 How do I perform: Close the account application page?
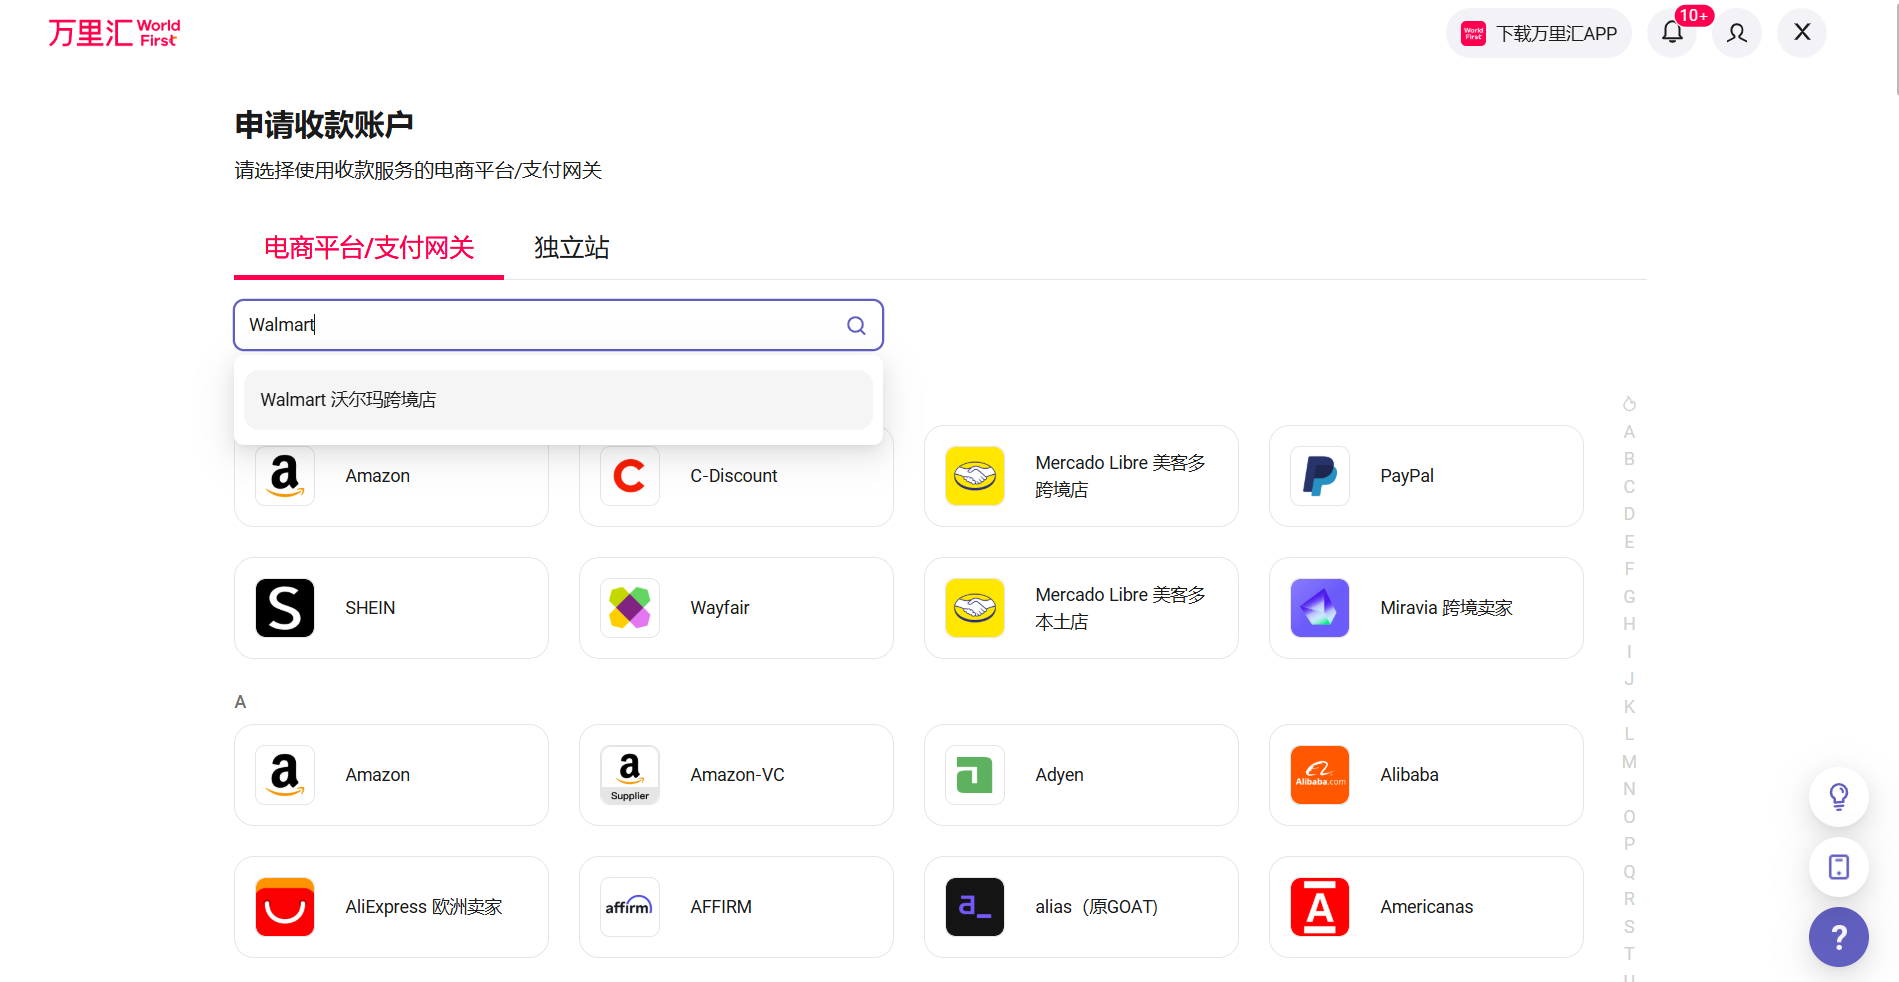click(1802, 33)
